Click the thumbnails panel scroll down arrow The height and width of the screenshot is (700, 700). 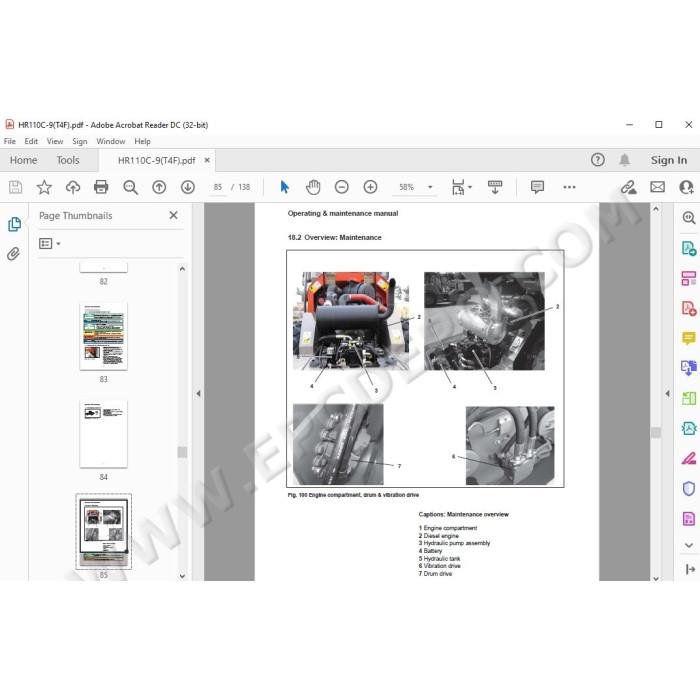click(182, 575)
